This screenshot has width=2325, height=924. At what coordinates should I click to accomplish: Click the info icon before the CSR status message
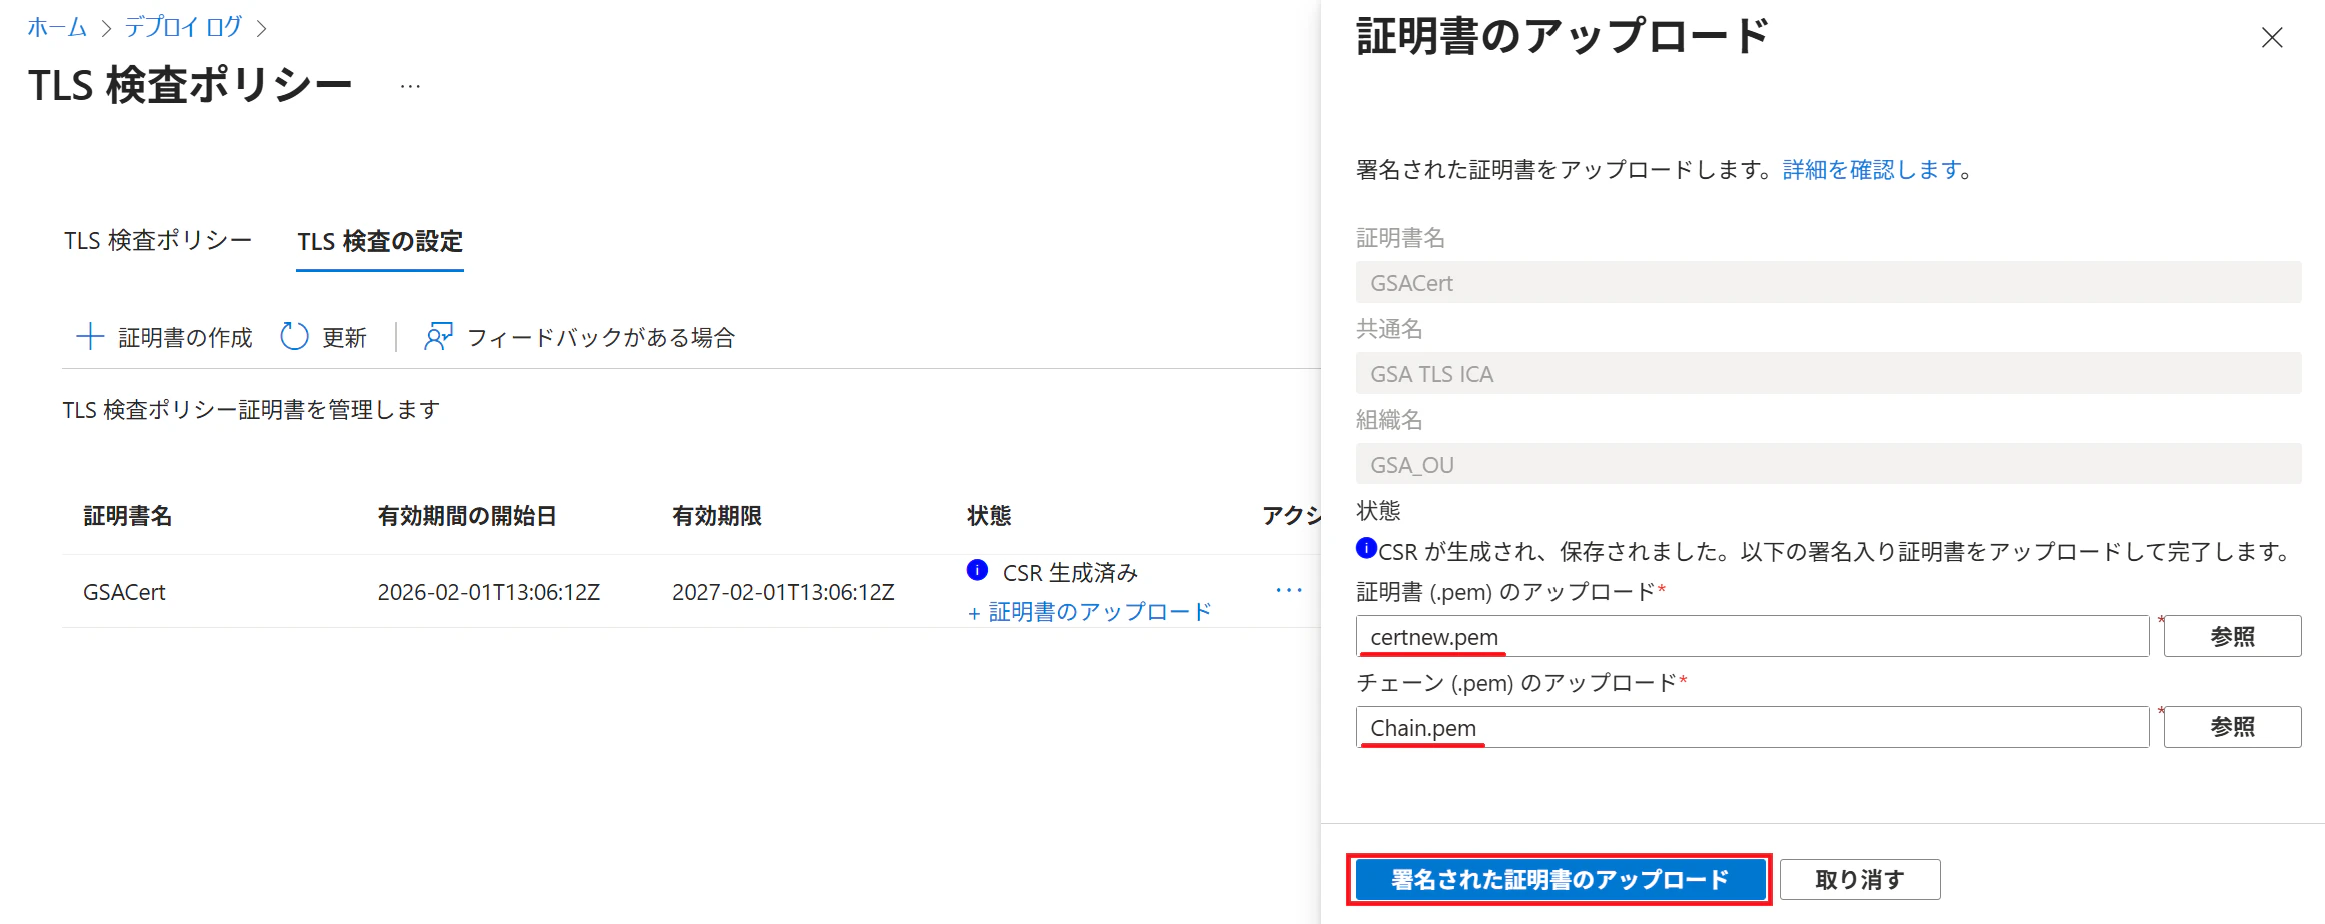pos(1366,548)
